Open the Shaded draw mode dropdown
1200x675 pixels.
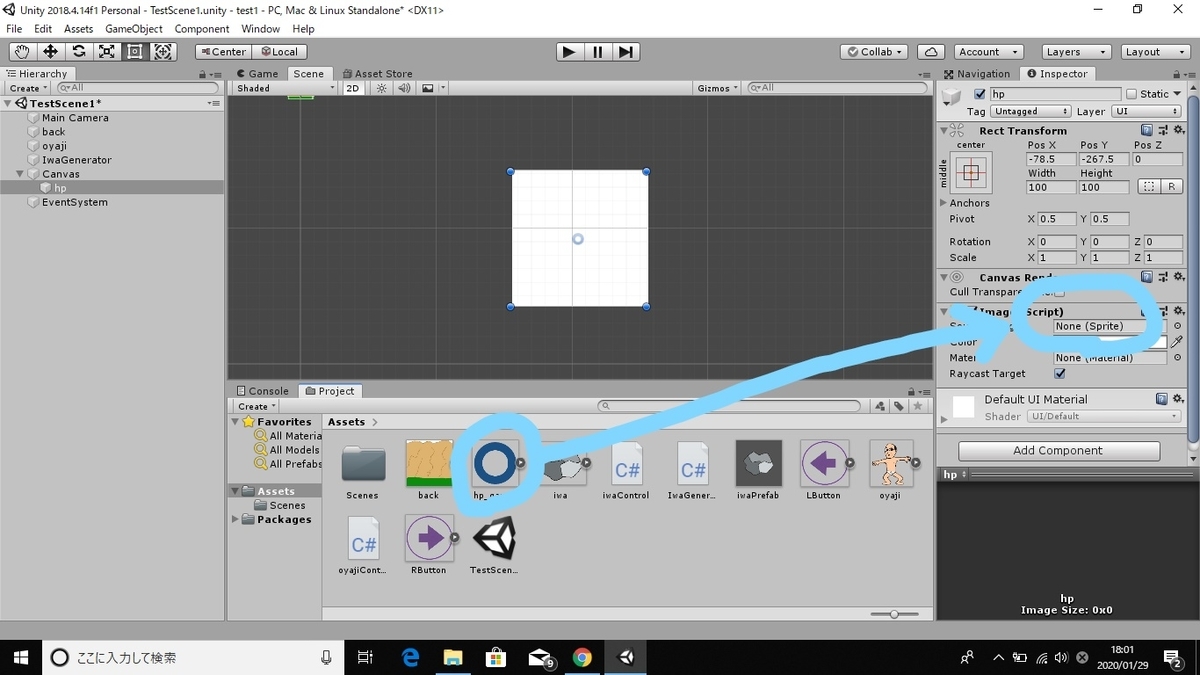click(x=285, y=88)
